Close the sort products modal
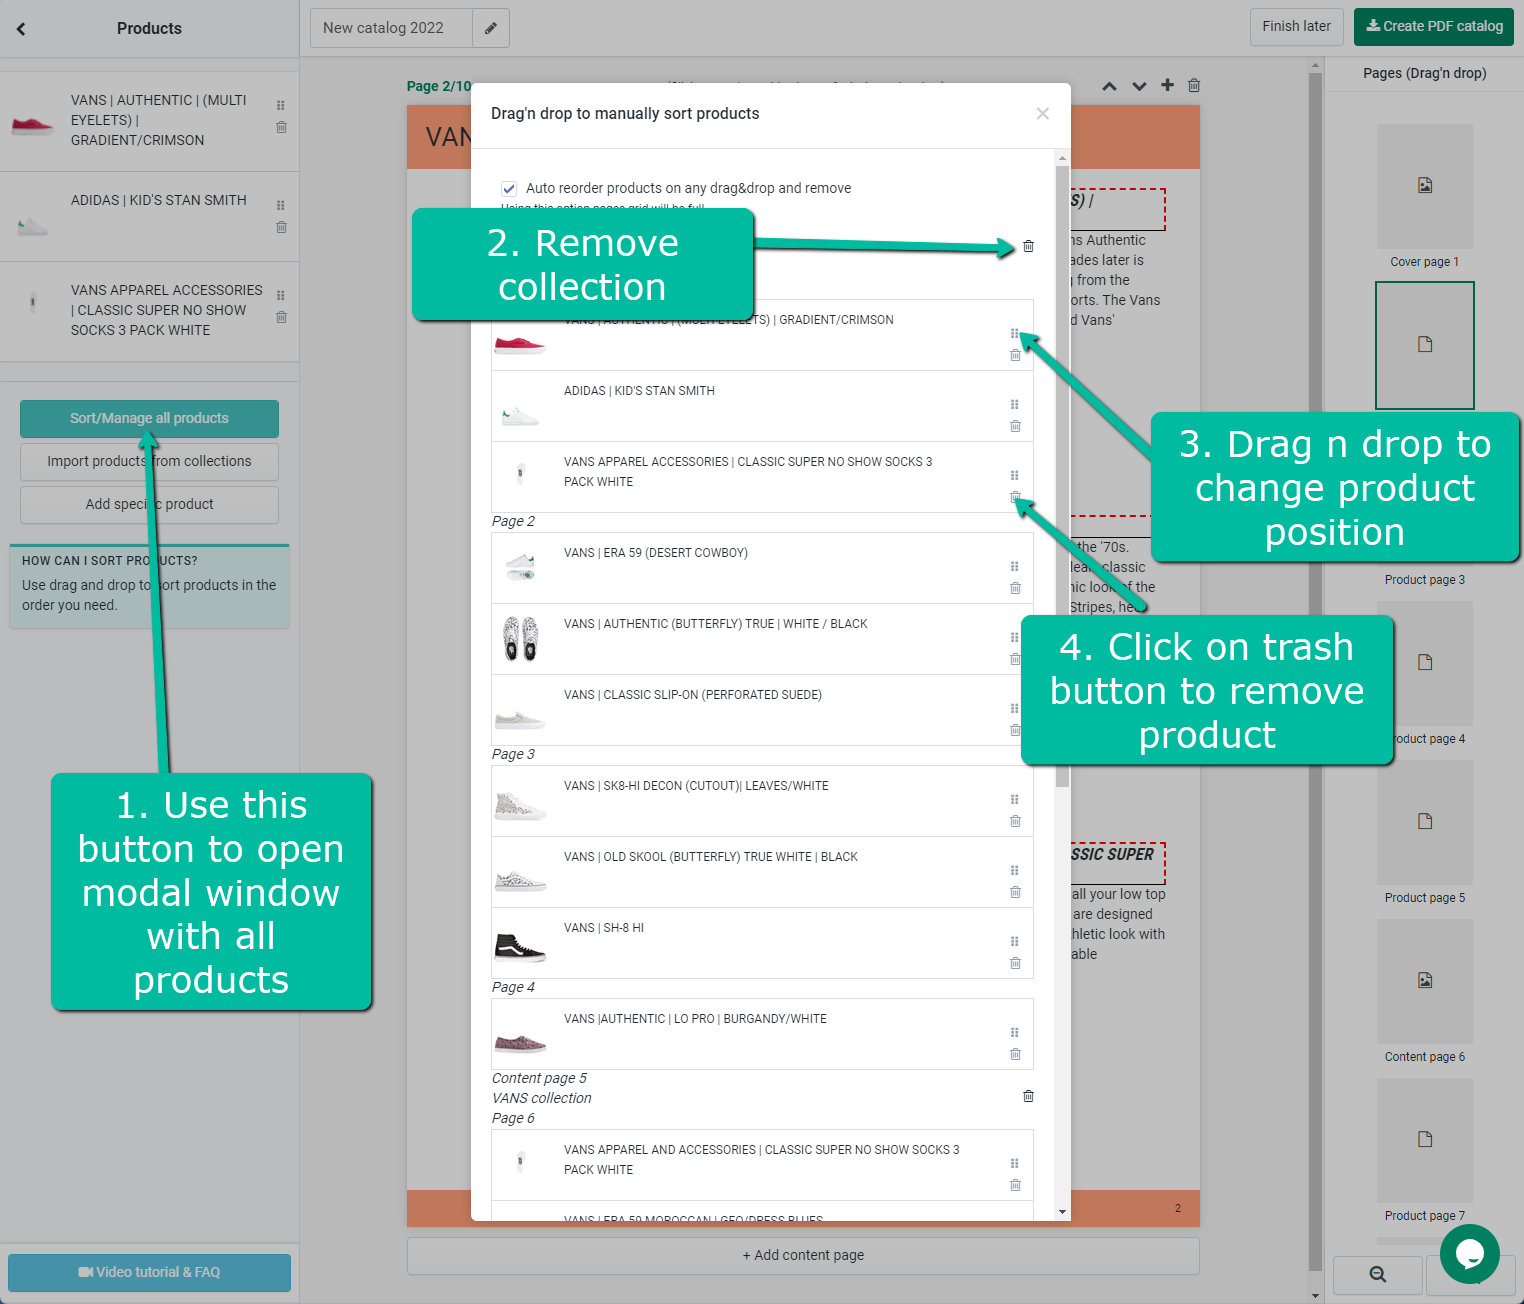Screen dimensions: 1524x1304 click(x=1043, y=114)
